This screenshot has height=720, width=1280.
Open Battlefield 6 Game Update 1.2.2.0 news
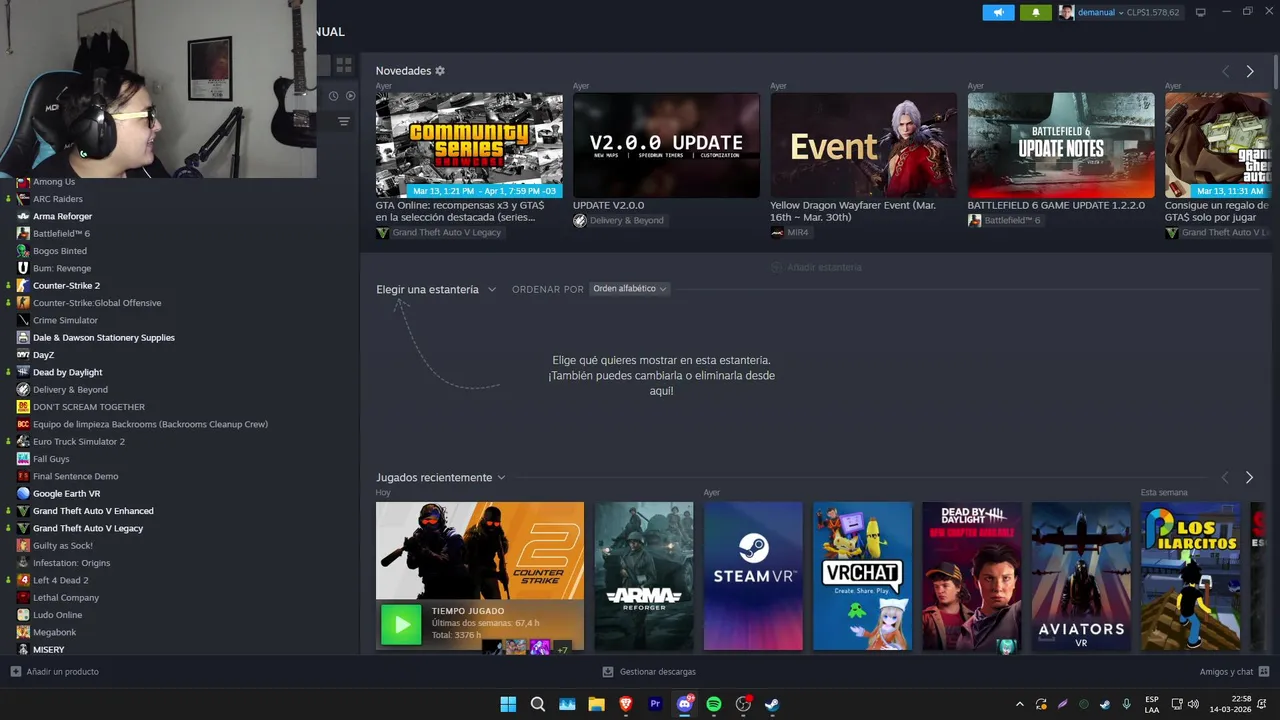[1061, 145]
